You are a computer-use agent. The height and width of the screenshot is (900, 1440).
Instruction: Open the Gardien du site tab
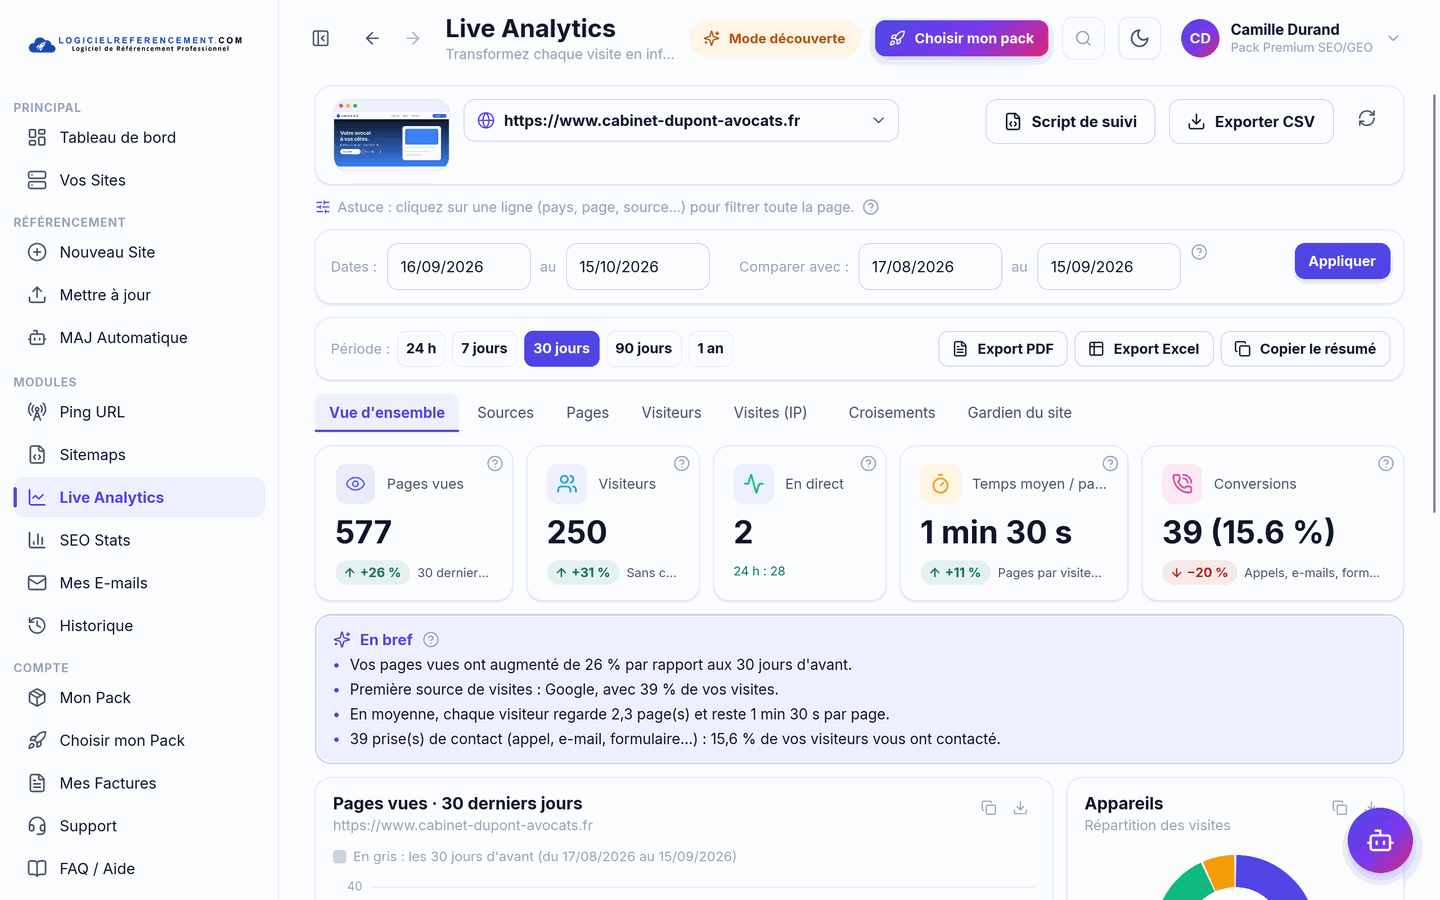(x=1019, y=413)
